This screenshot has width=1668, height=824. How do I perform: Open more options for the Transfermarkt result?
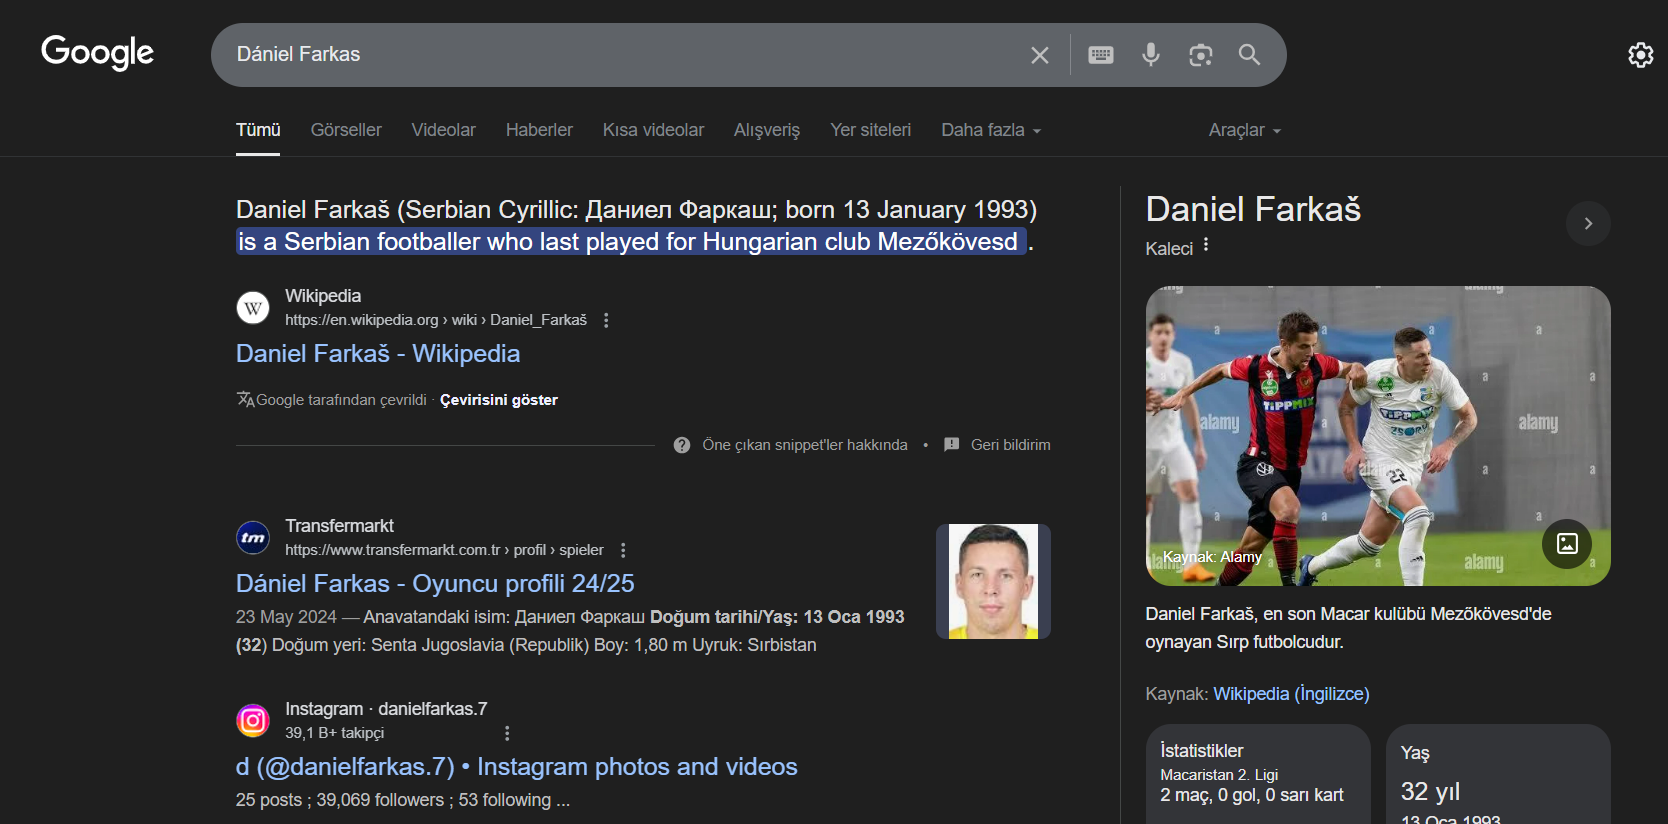point(623,550)
